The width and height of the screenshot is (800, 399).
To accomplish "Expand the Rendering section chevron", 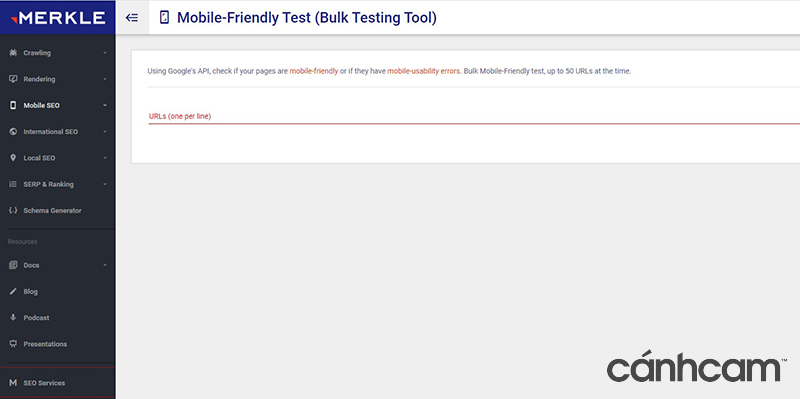I will (105, 79).
